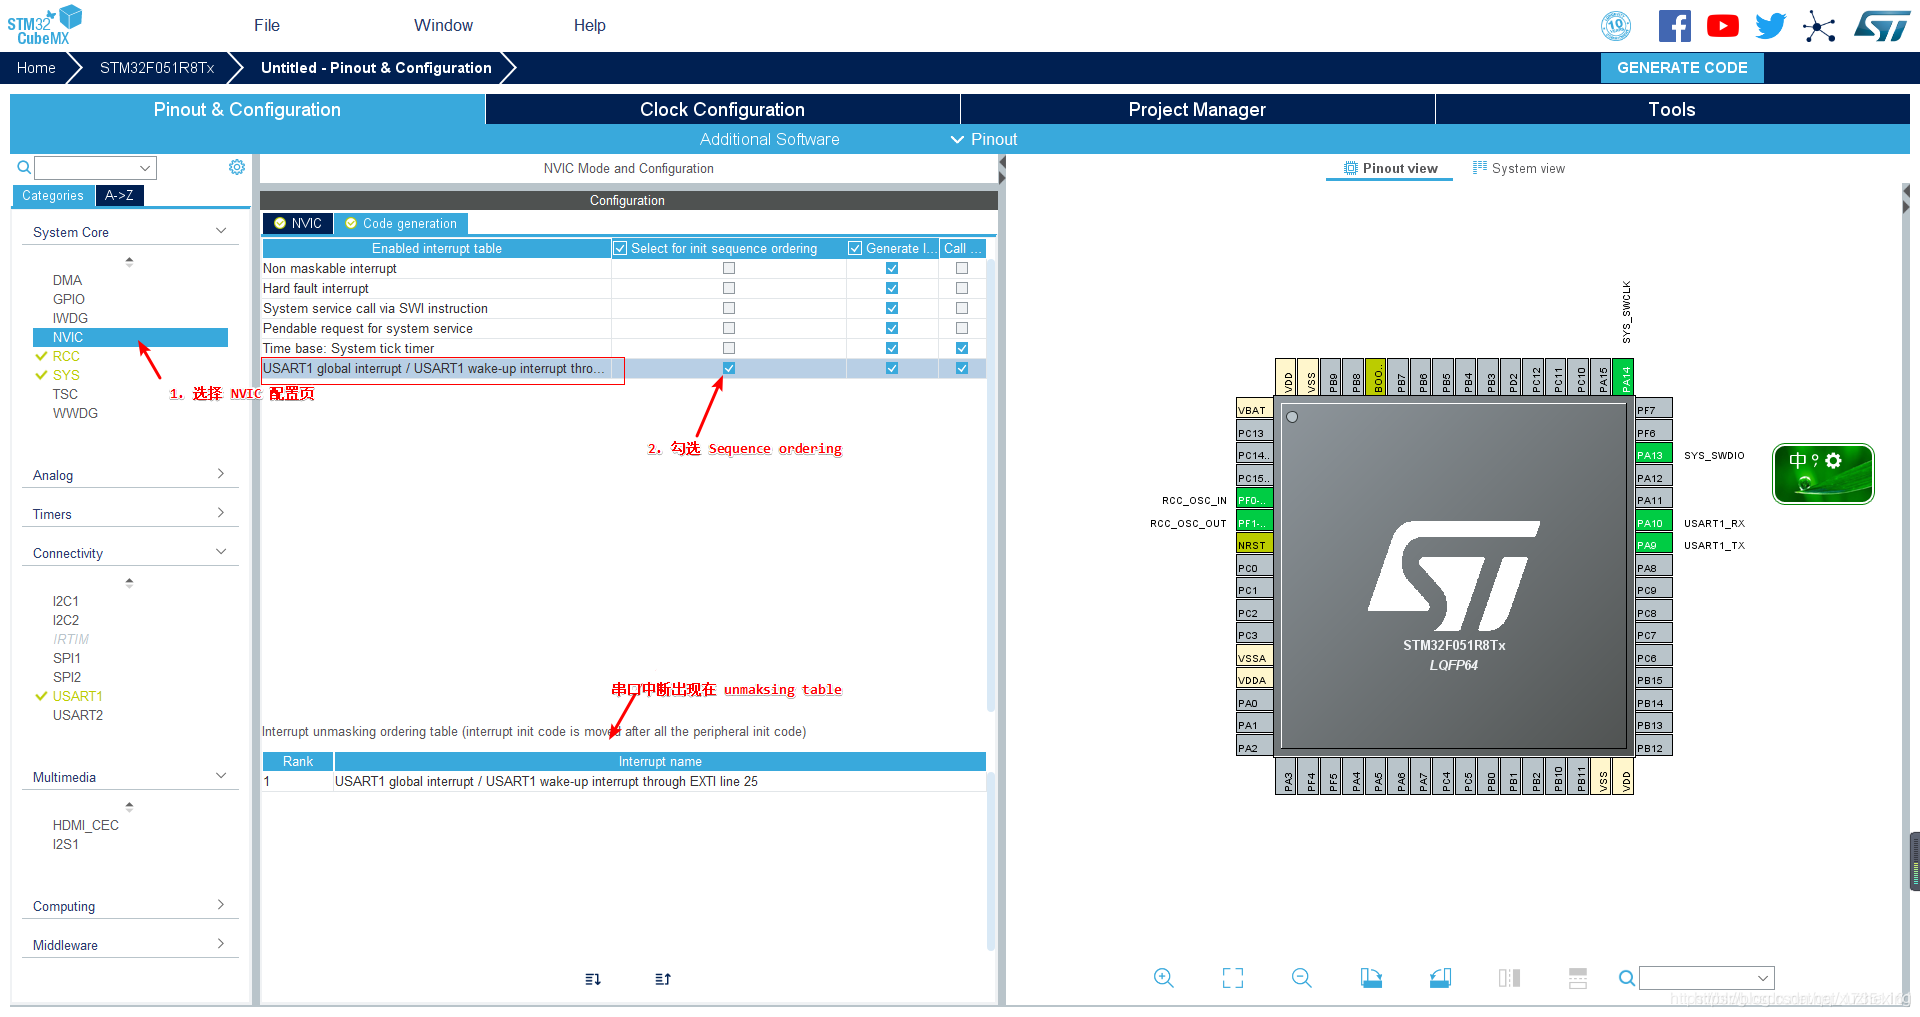Open ST YouTube channel icon

[1722, 26]
